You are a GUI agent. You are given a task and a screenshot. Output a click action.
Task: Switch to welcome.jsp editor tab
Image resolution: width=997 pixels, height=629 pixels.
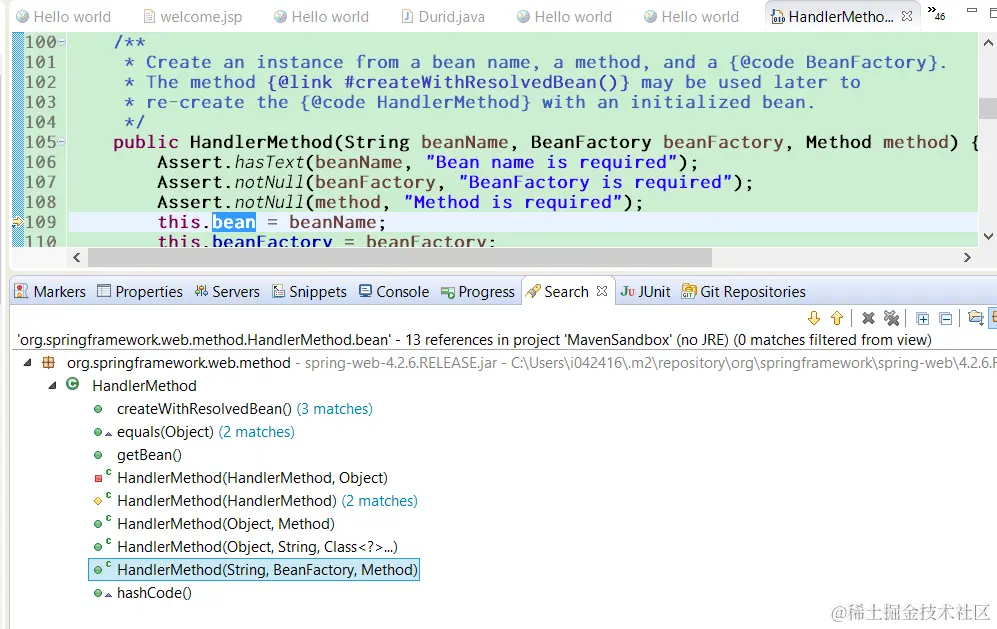[193, 17]
